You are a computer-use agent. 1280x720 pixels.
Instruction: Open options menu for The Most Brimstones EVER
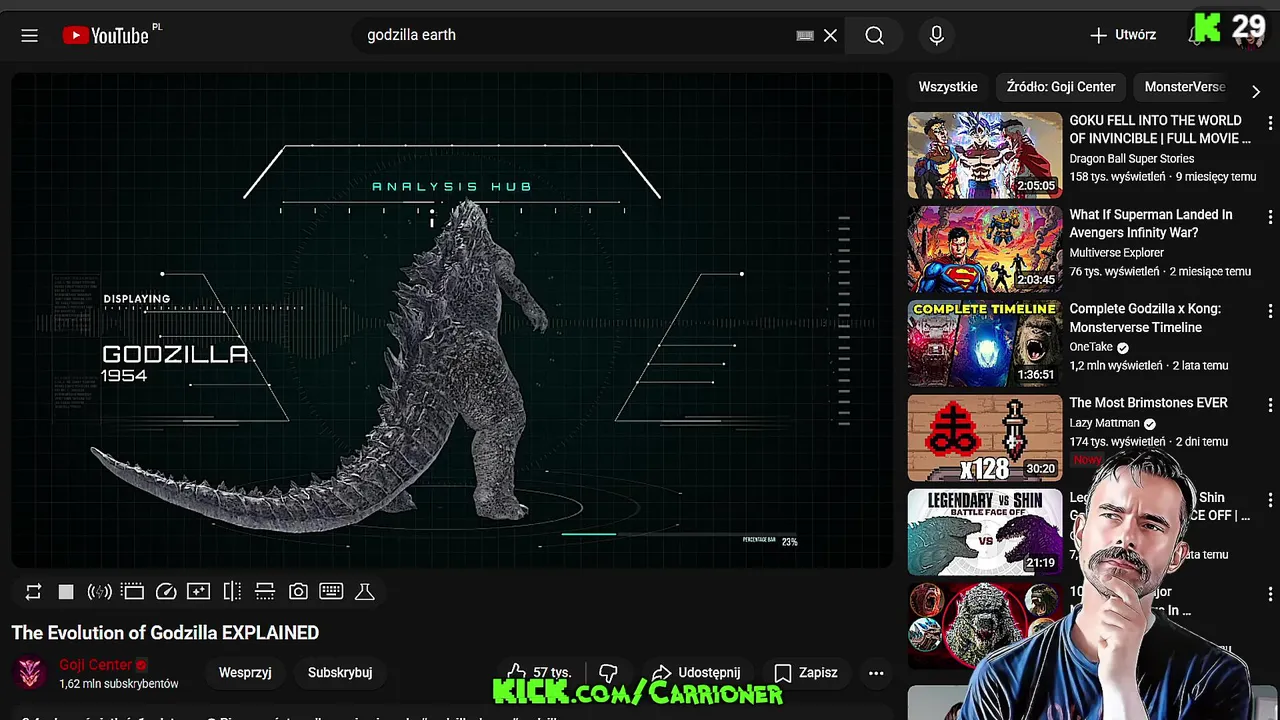(1270, 405)
